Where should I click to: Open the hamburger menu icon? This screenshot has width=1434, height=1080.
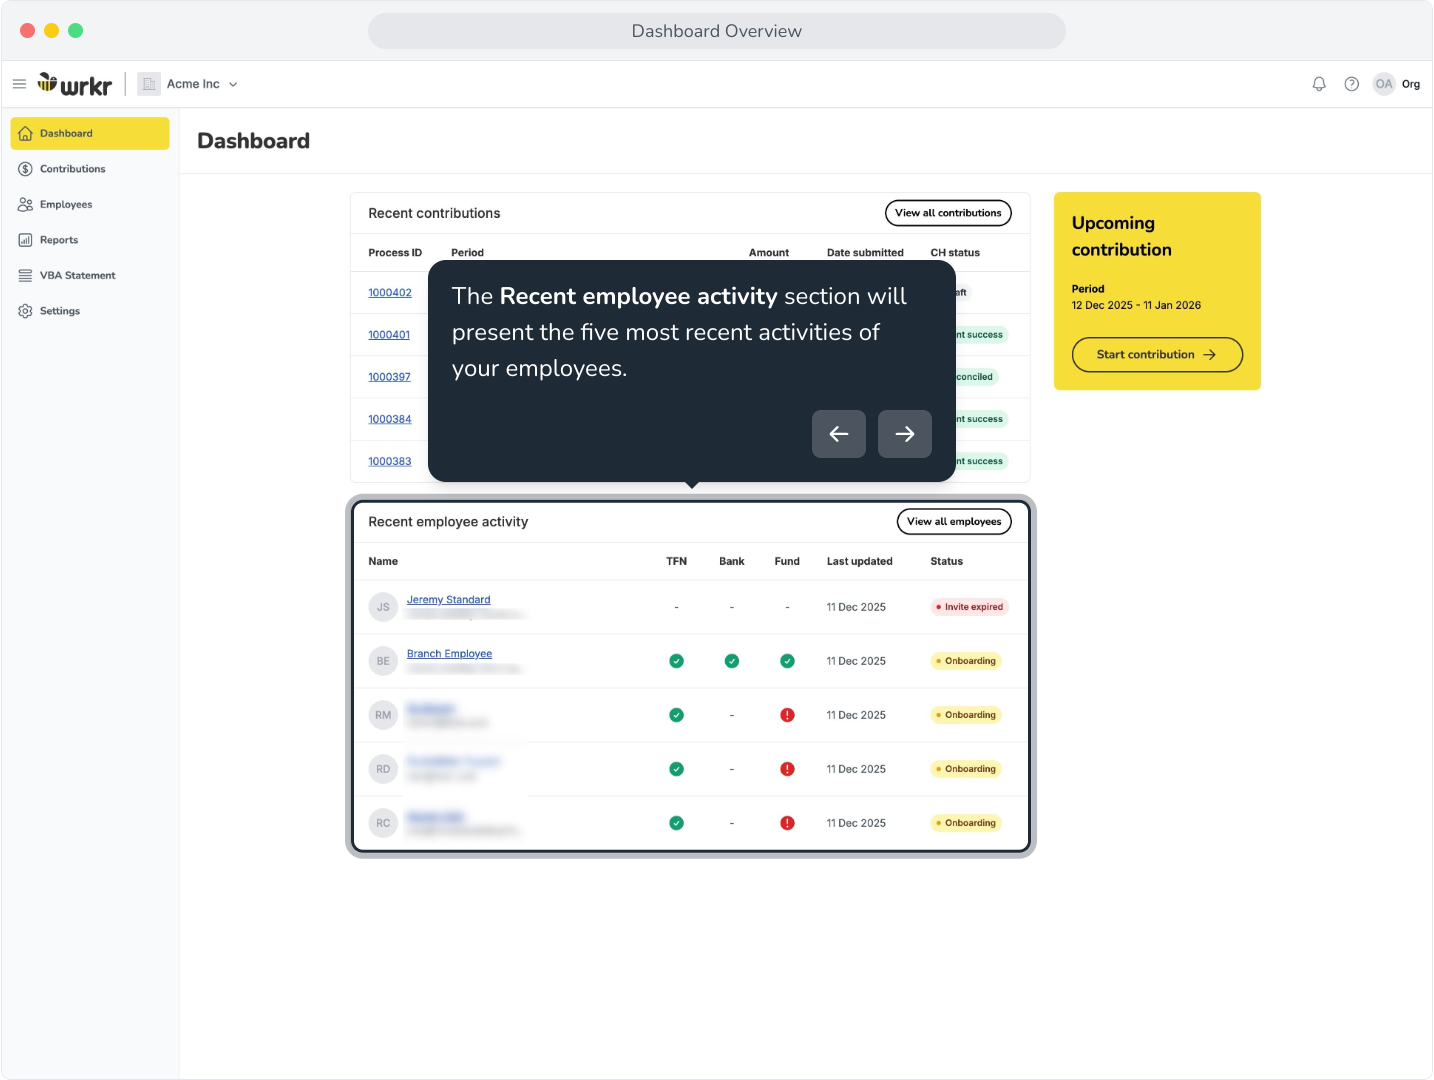[x=19, y=84]
